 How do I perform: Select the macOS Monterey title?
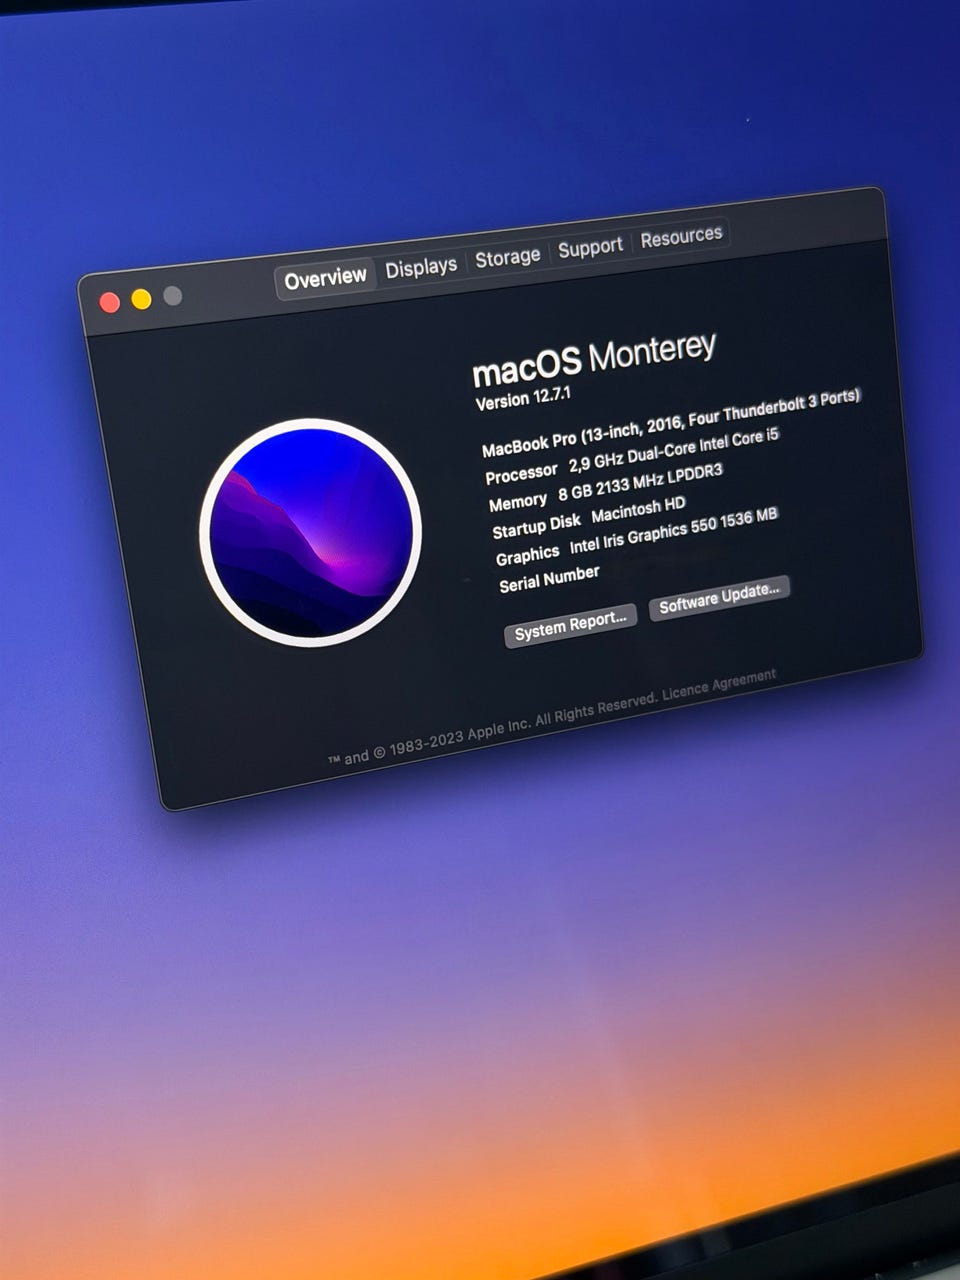pos(594,359)
